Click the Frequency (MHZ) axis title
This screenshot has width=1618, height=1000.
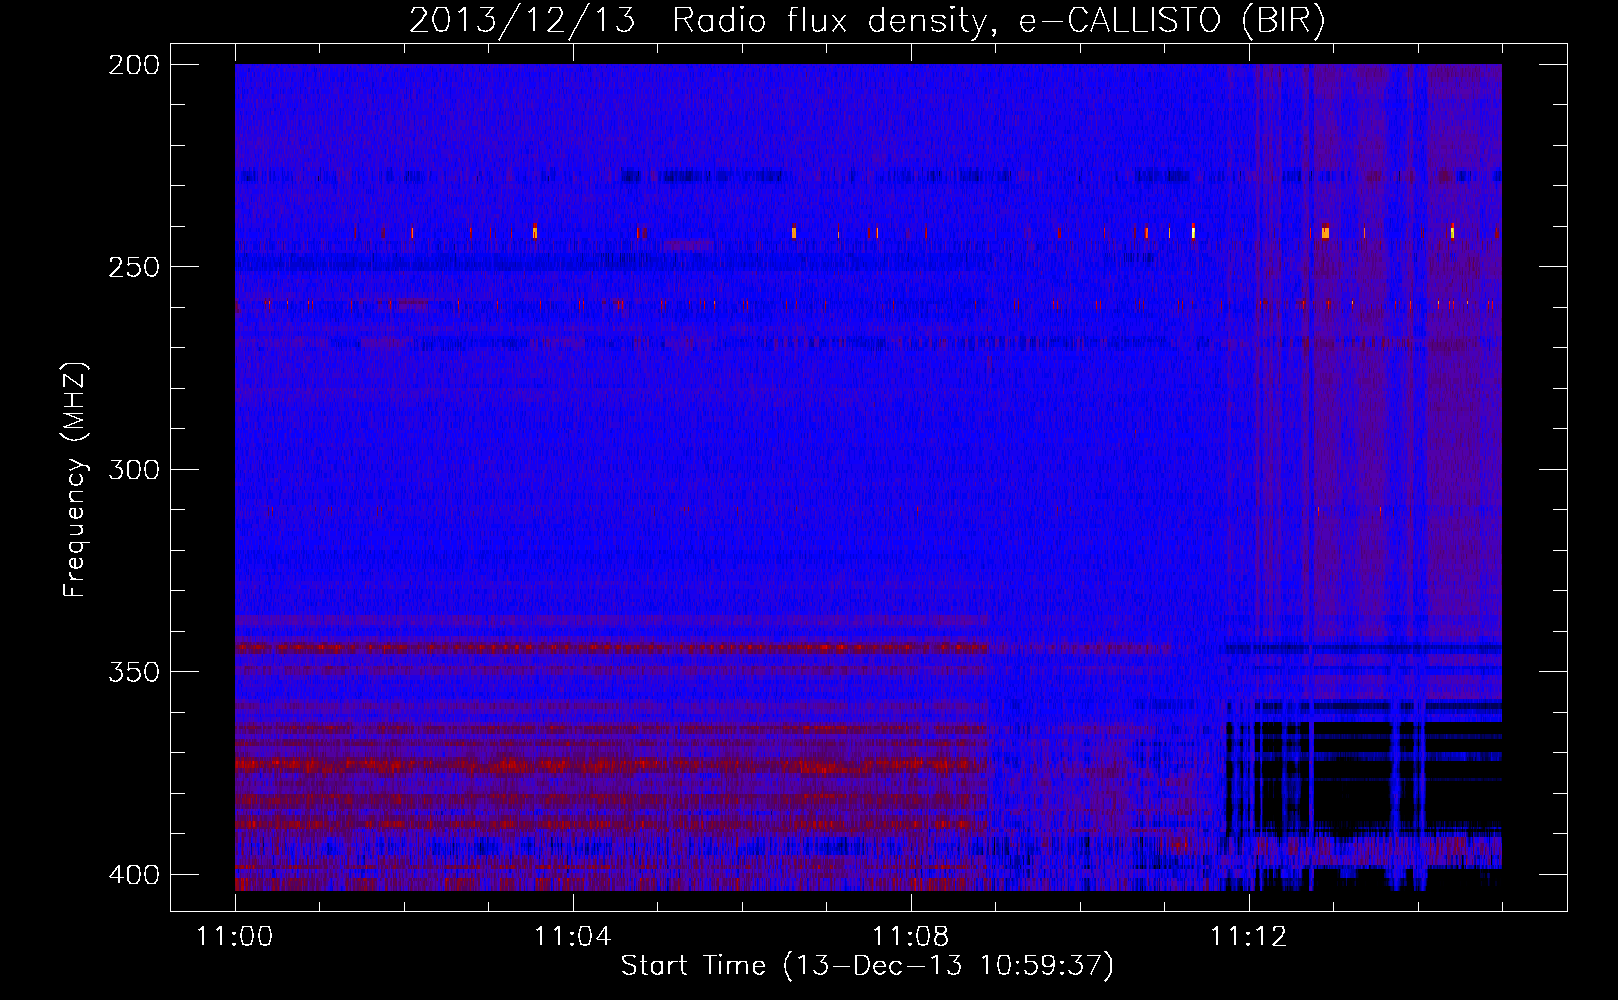click(x=75, y=479)
